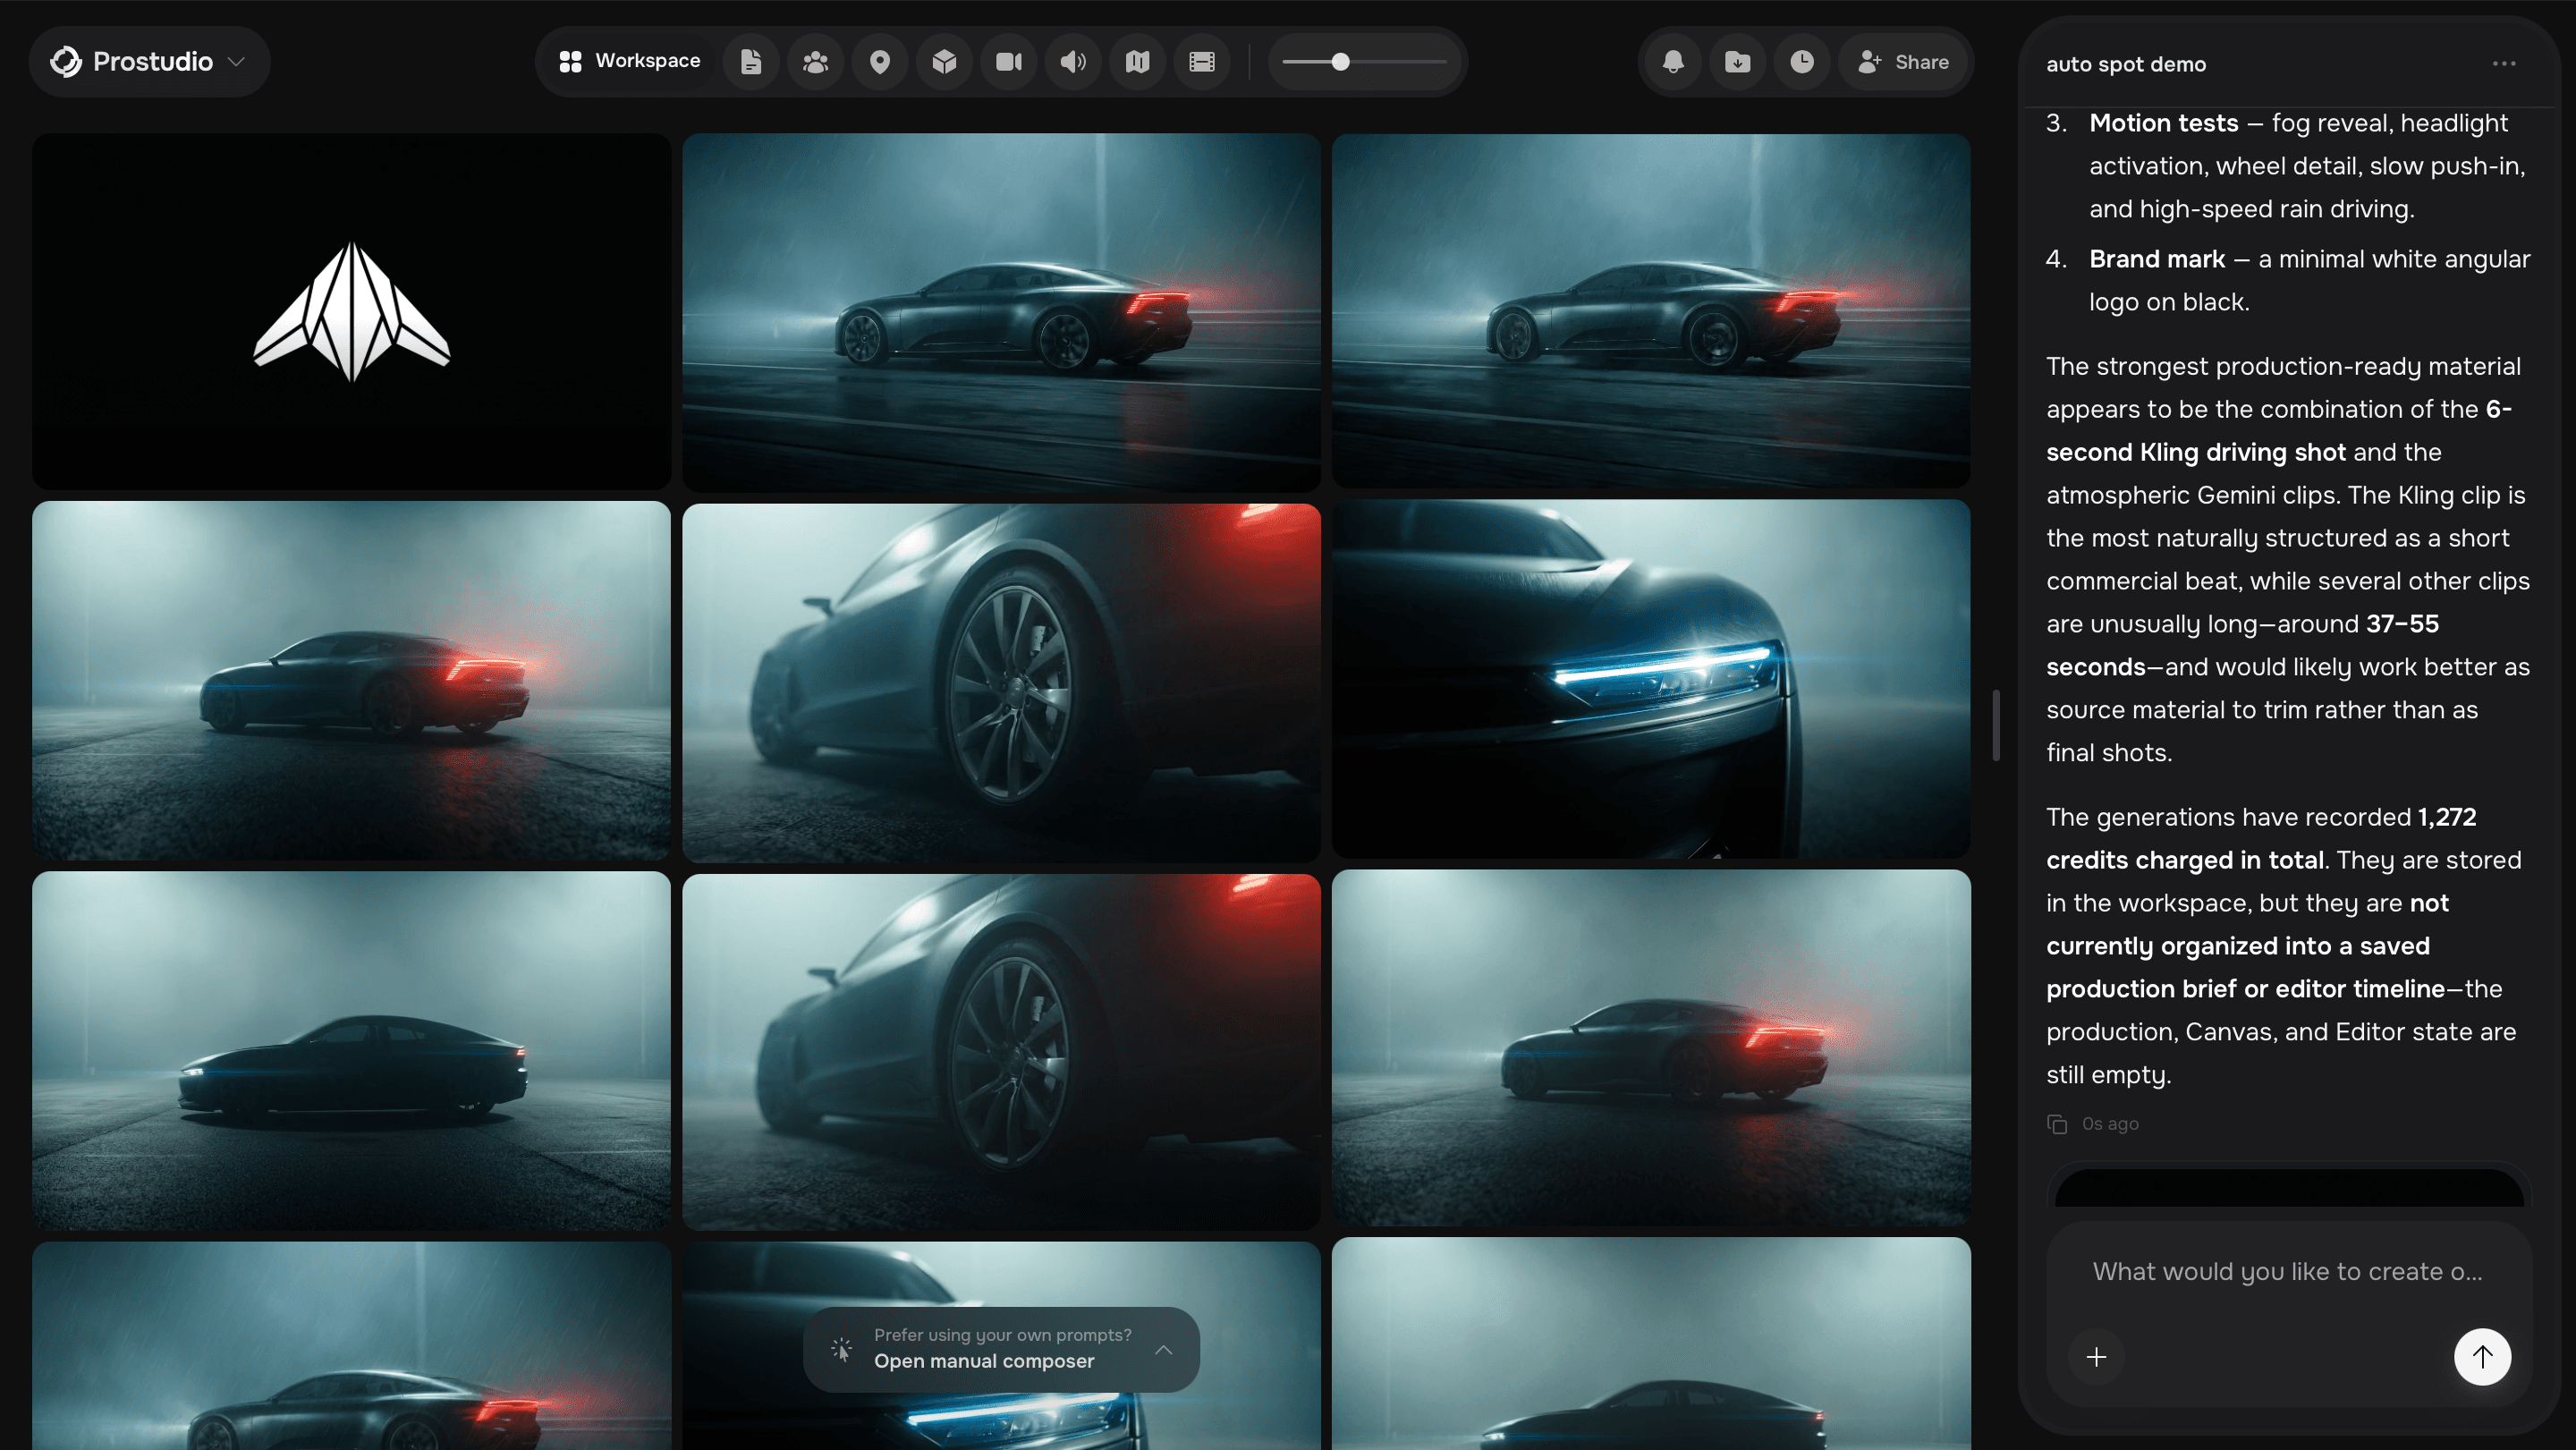Open the dark side-profile car silhouette thumbnail

351,1050
